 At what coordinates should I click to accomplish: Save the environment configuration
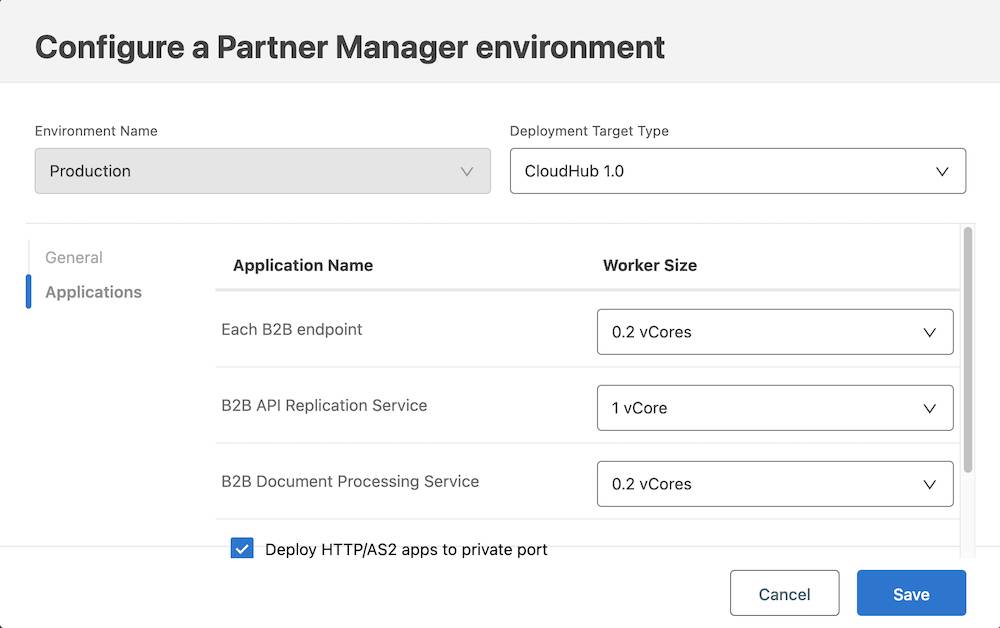point(911,593)
